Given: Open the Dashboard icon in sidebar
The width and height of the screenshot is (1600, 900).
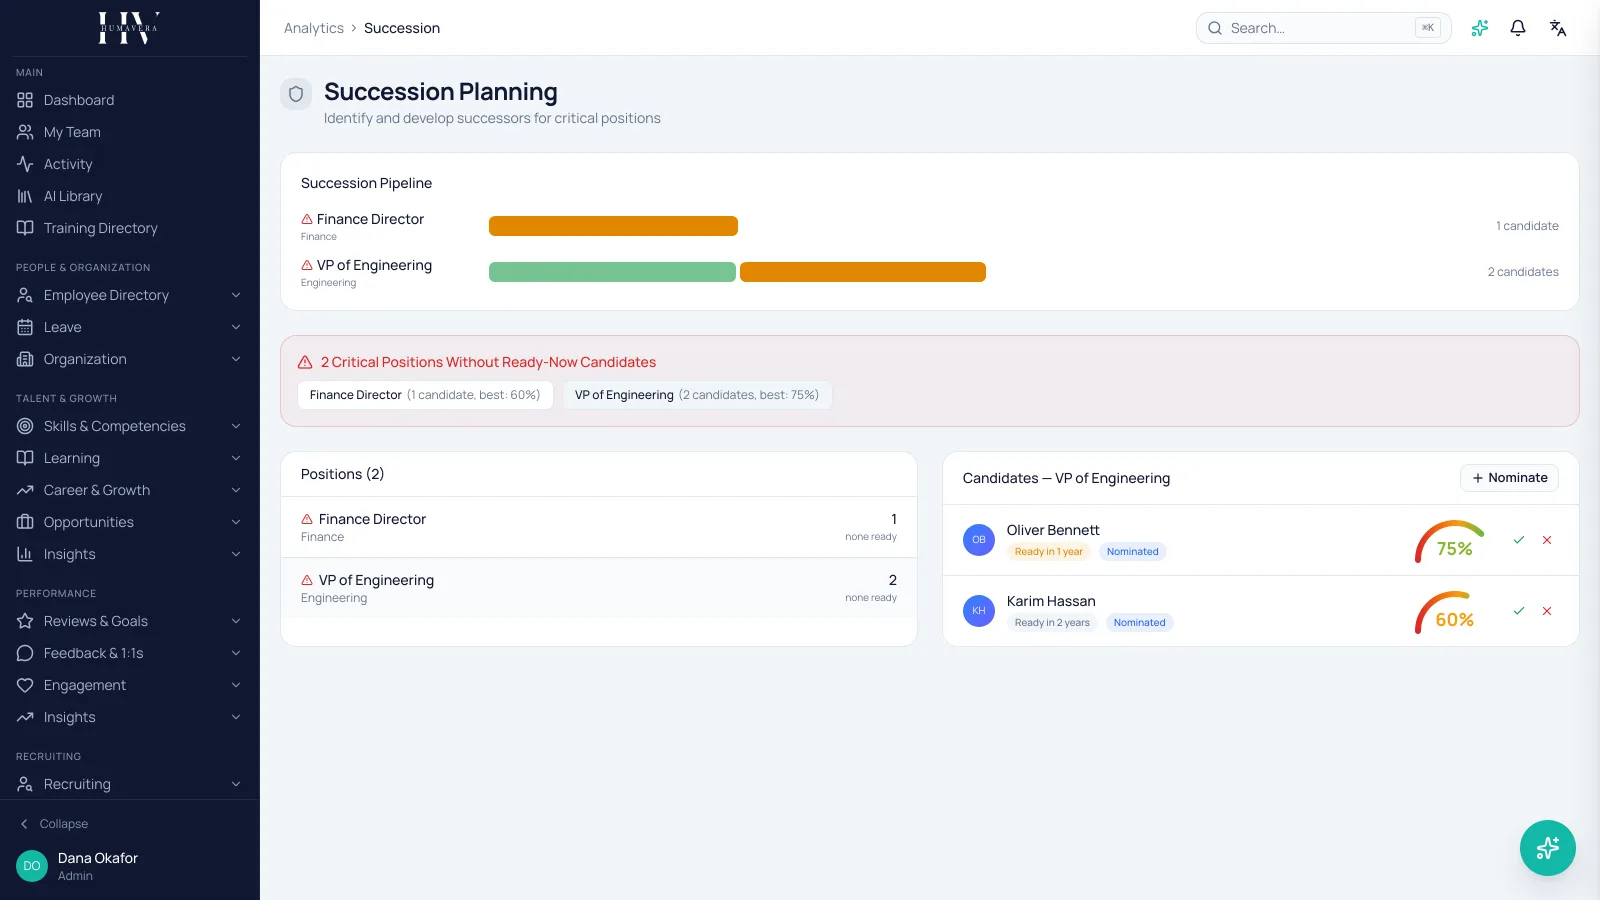Looking at the screenshot, I should point(25,100).
